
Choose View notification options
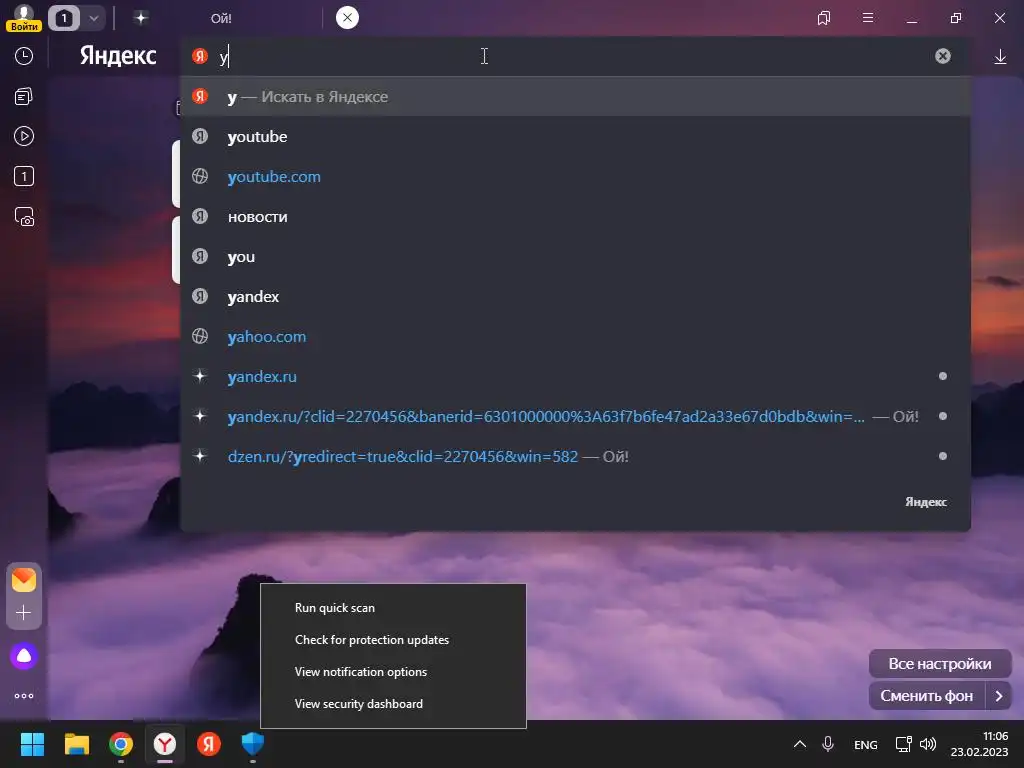[393, 672]
